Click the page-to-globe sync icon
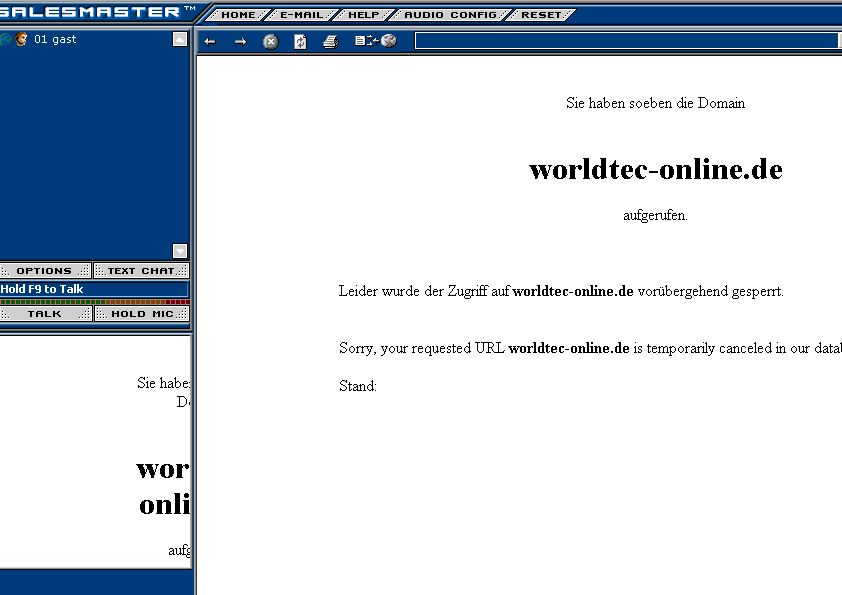The image size is (842, 595). 375,41
